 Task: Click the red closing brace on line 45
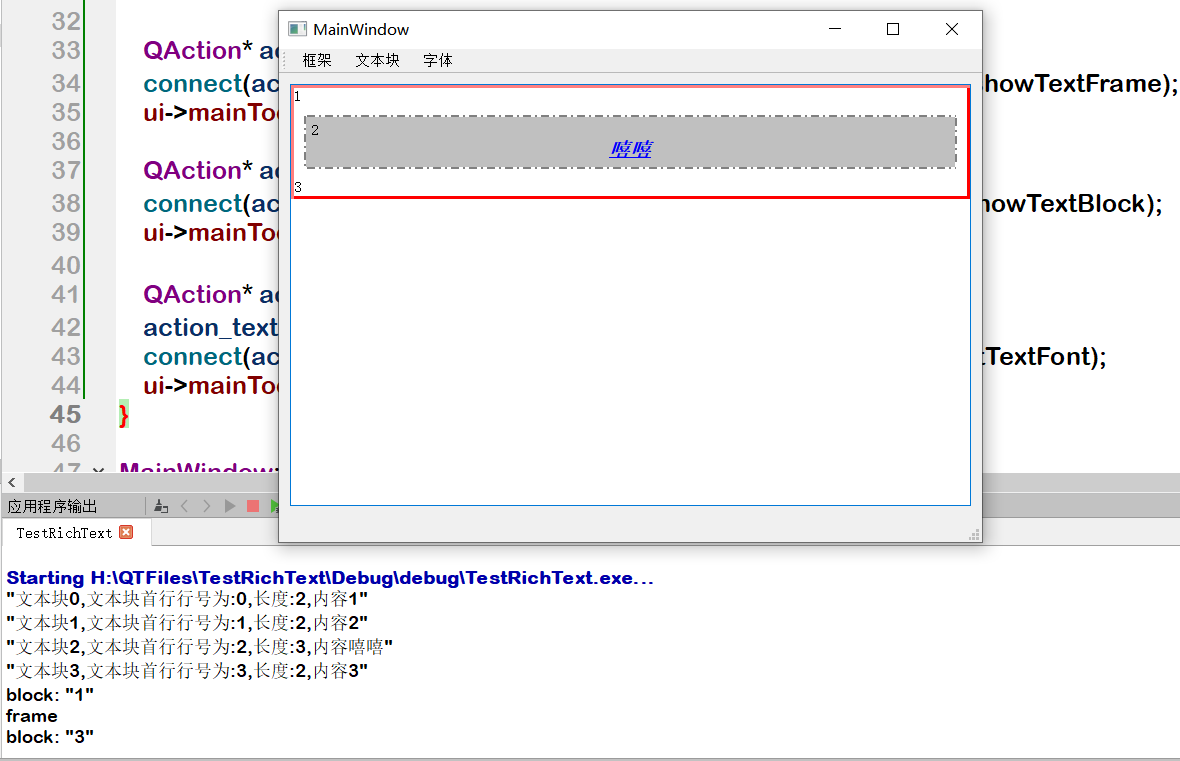pos(124,415)
